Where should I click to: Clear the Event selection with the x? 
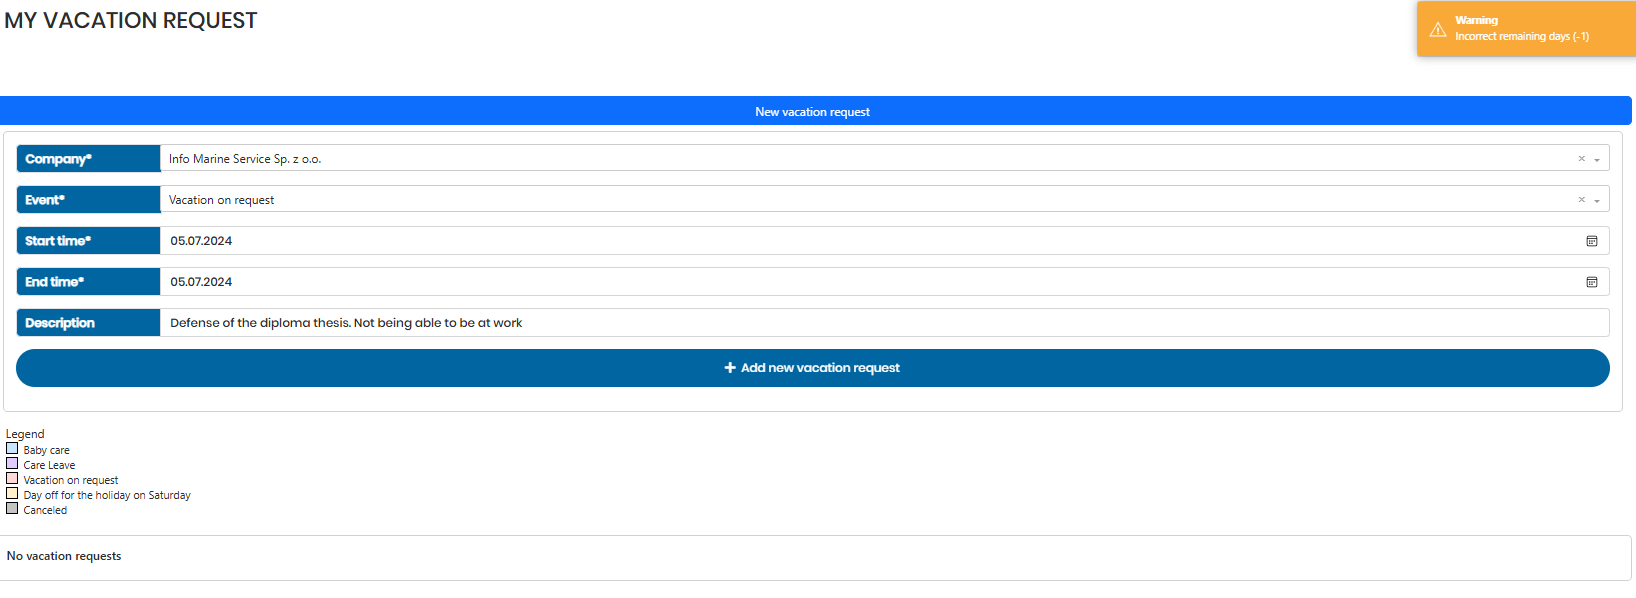point(1581,200)
